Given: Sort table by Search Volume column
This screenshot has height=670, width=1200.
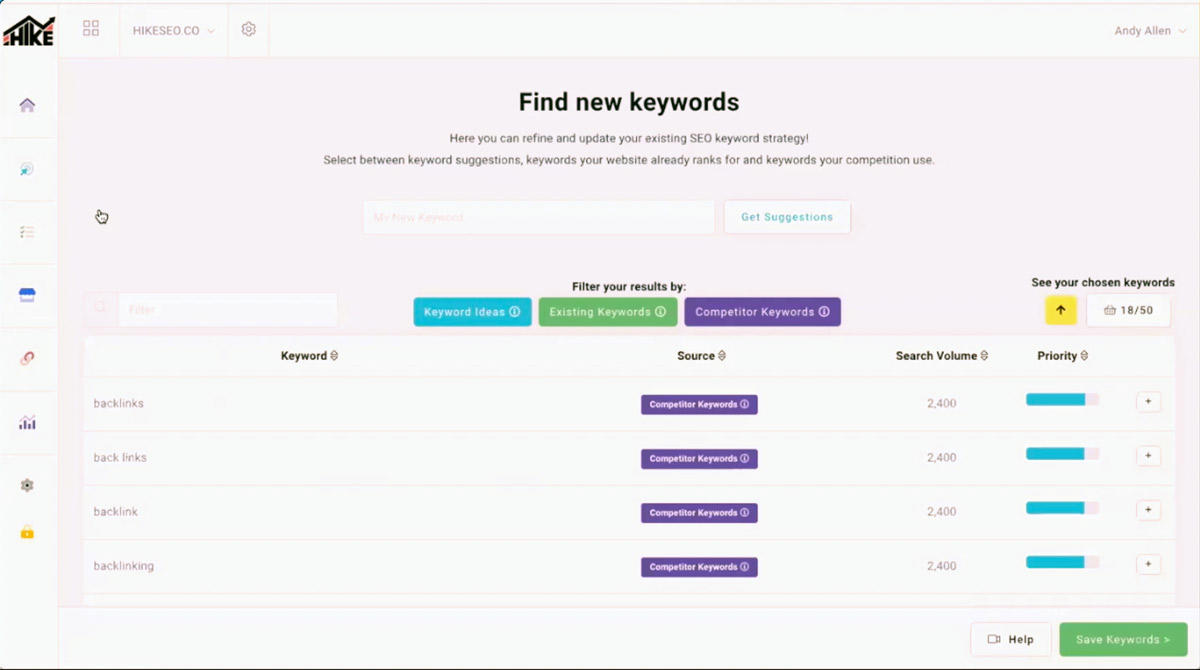Looking at the screenshot, I should (x=942, y=356).
